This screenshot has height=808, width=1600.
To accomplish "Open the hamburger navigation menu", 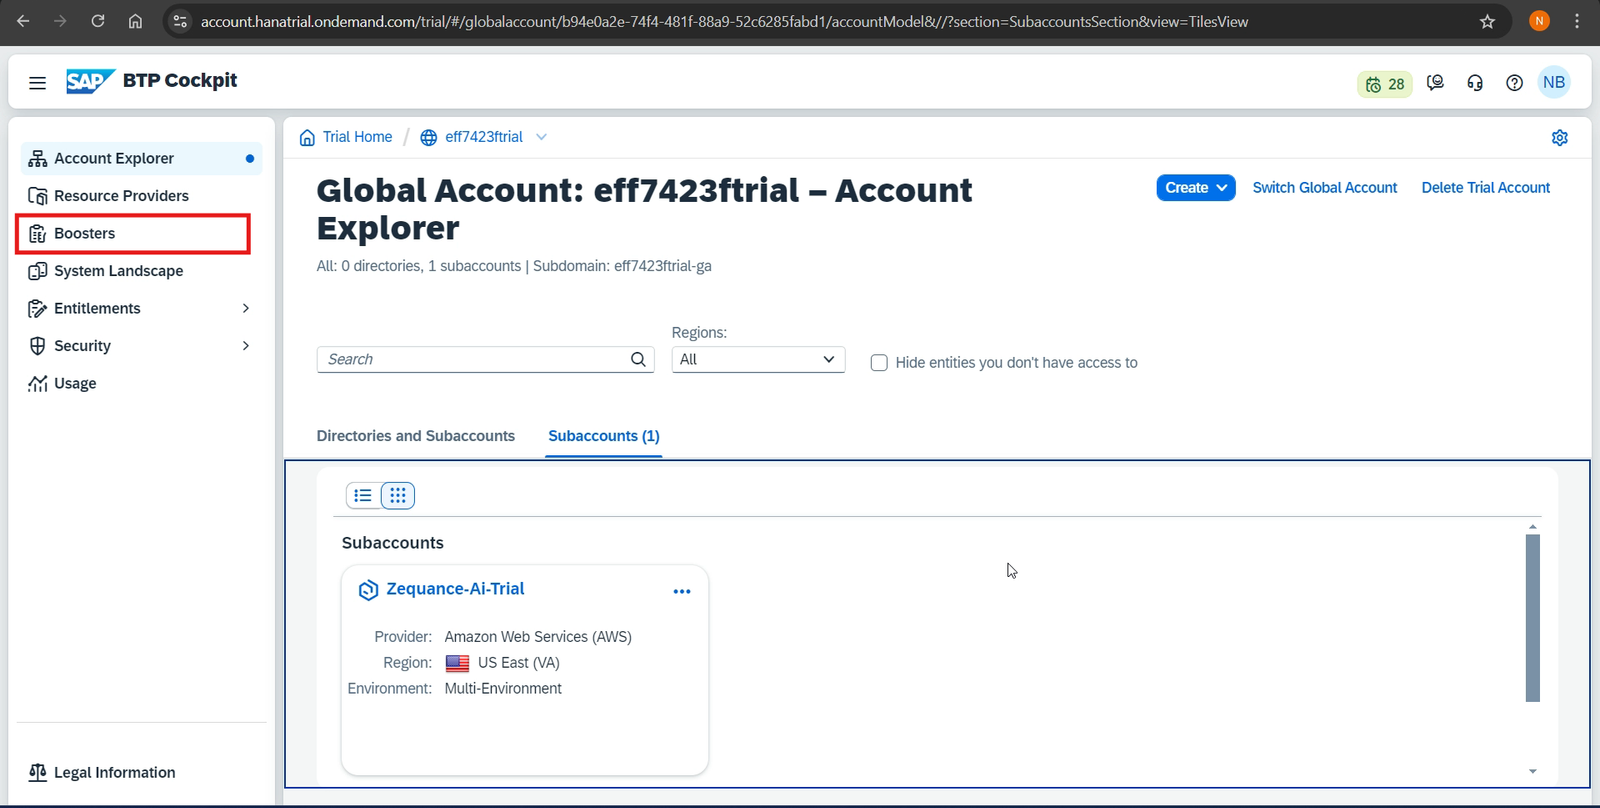I will pos(37,83).
